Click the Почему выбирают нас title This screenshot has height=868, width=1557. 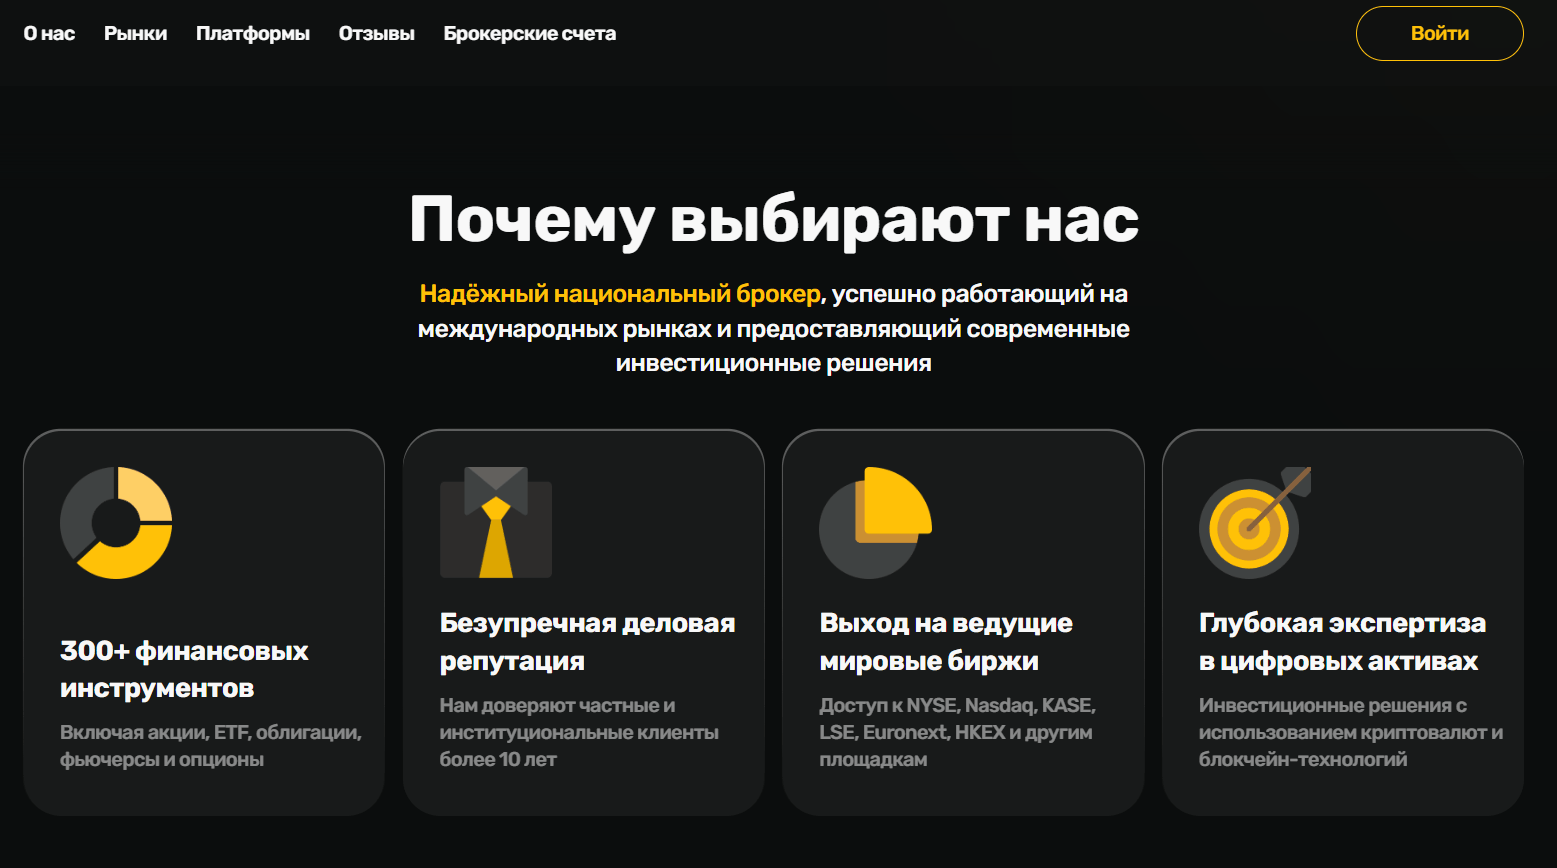pyautogui.click(x=774, y=219)
